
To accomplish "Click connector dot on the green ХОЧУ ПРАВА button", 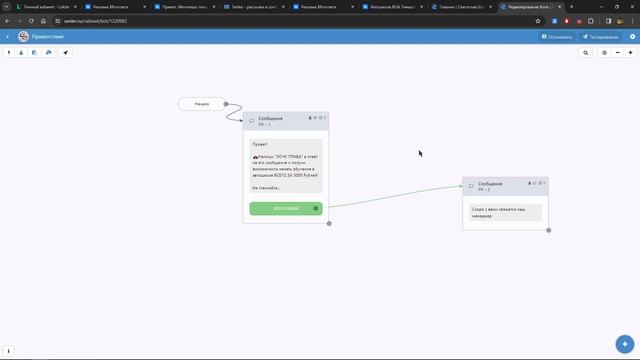I will pos(316,209).
